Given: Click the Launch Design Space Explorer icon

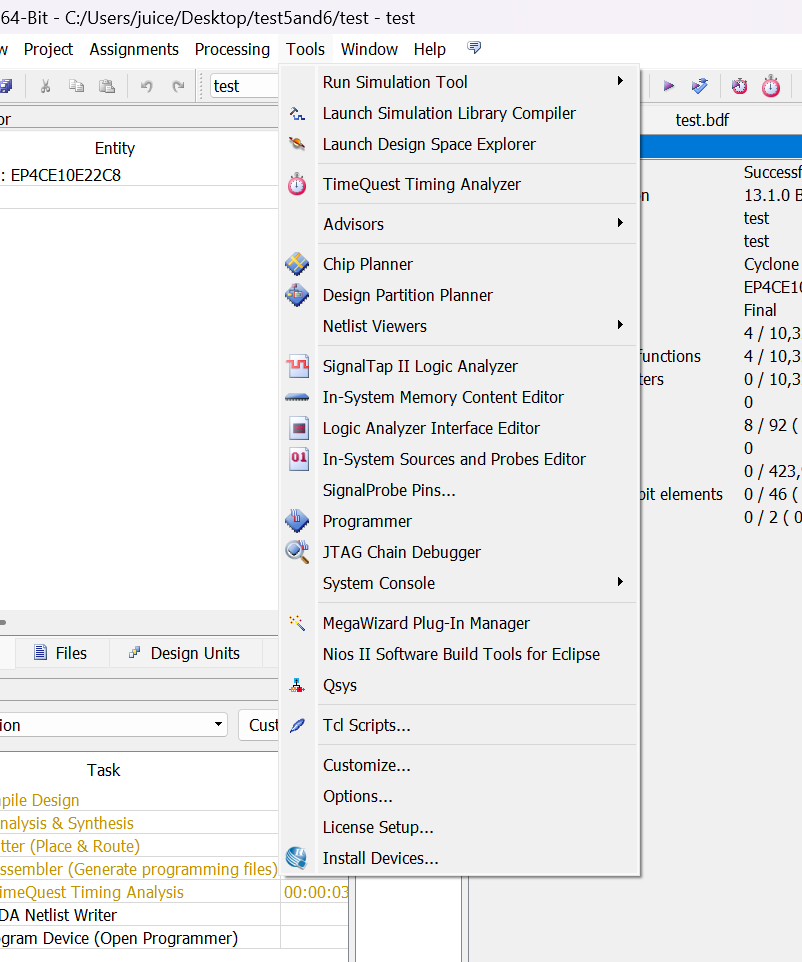Looking at the screenshot, I should click(297, 144).
